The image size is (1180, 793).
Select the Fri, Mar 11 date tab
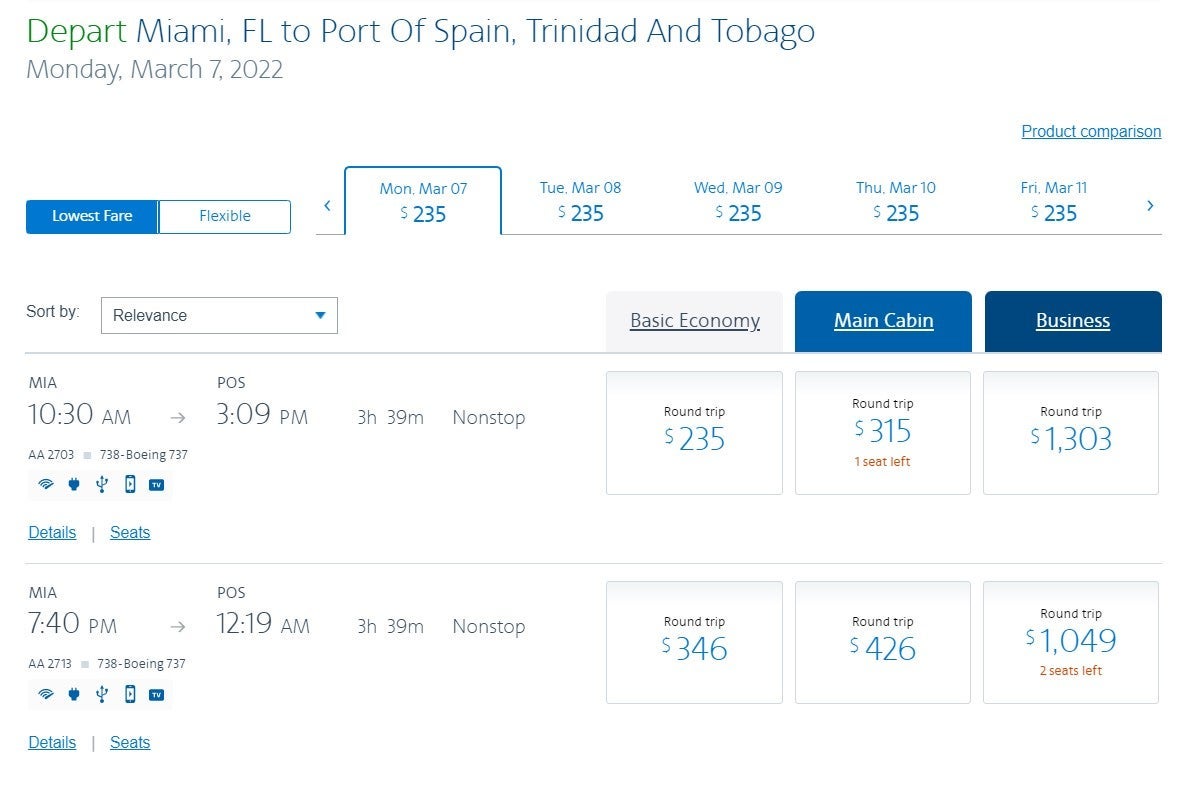point(1053,201)
